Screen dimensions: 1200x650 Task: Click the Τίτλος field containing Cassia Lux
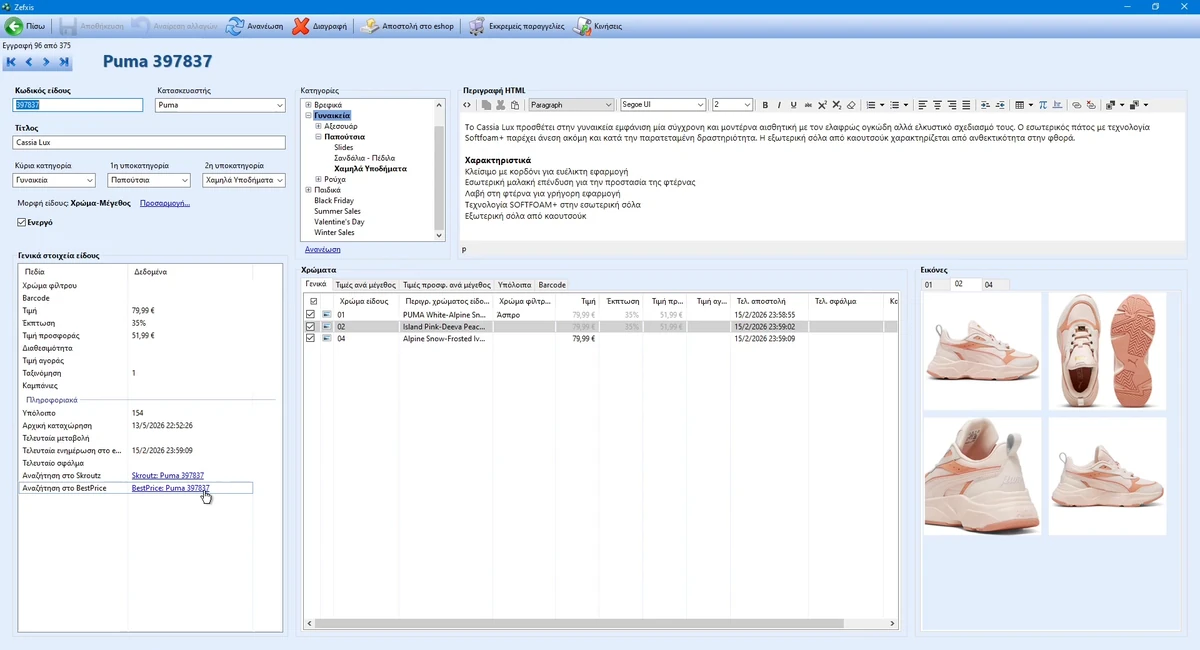(149, 142)
